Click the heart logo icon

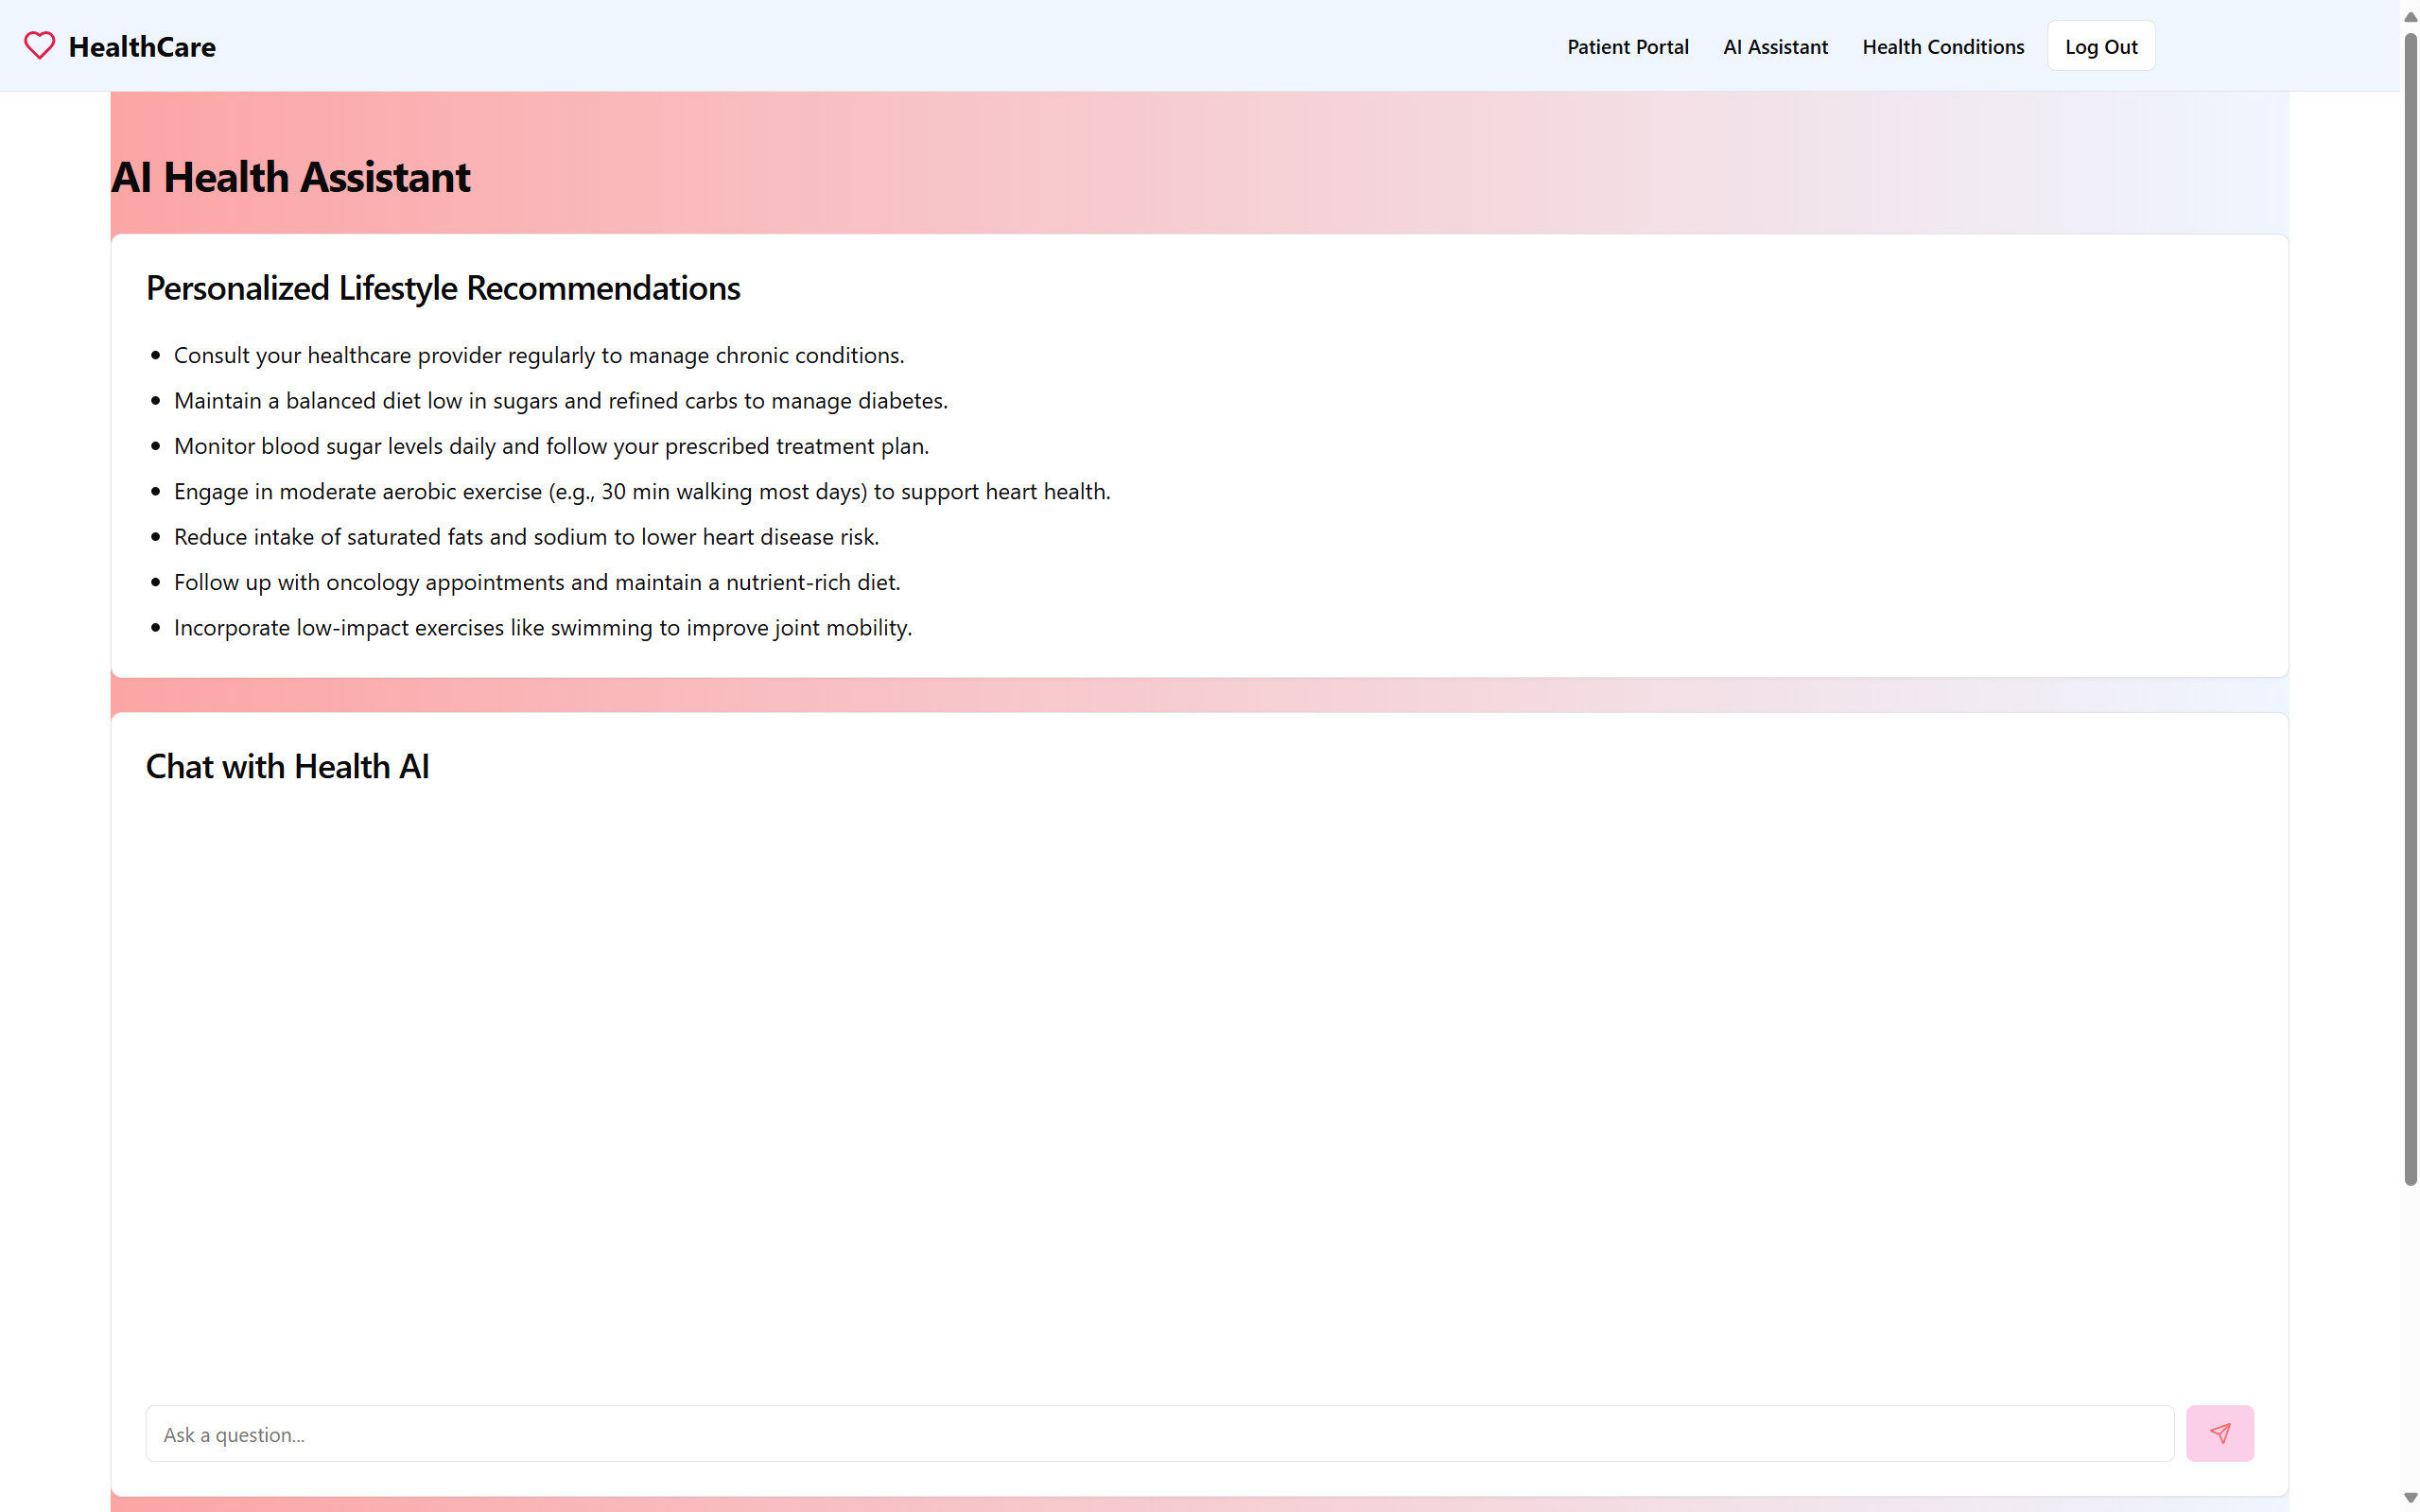click(40, 46)
